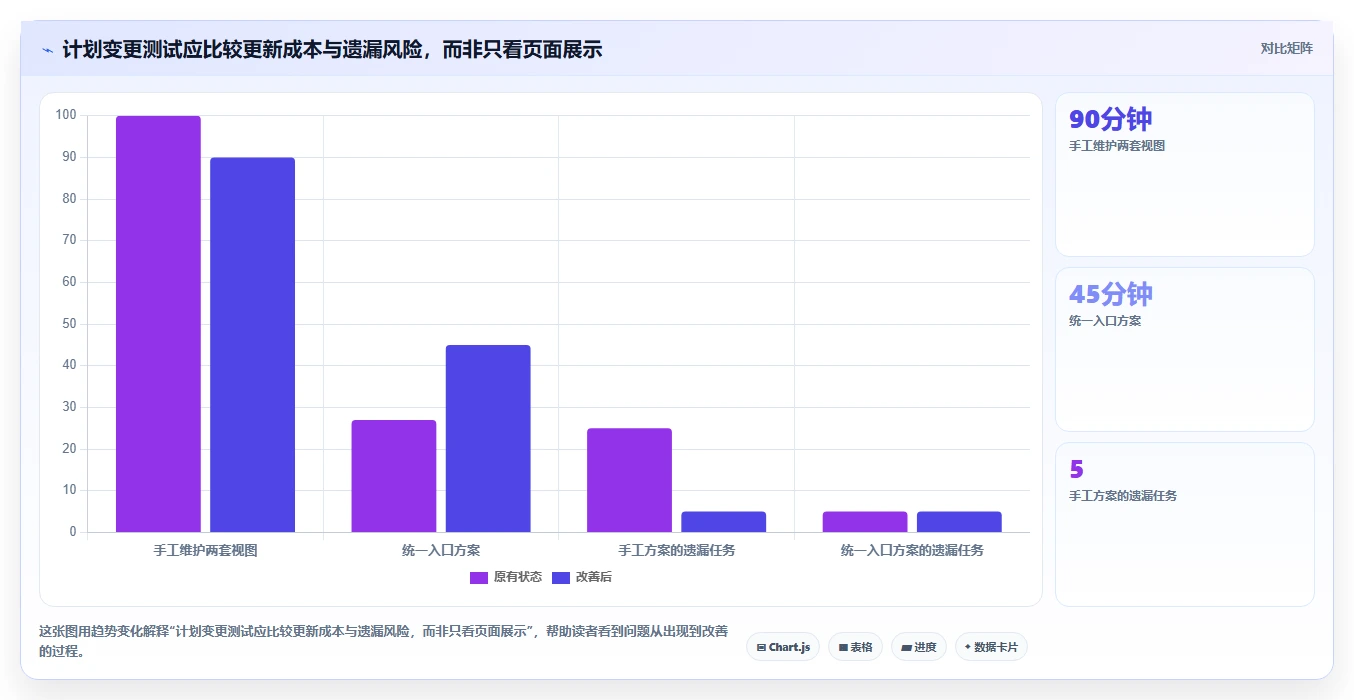Click the y-axis value 50
The height and width of the screenshot is (700, 1354).
coord(69,324)
